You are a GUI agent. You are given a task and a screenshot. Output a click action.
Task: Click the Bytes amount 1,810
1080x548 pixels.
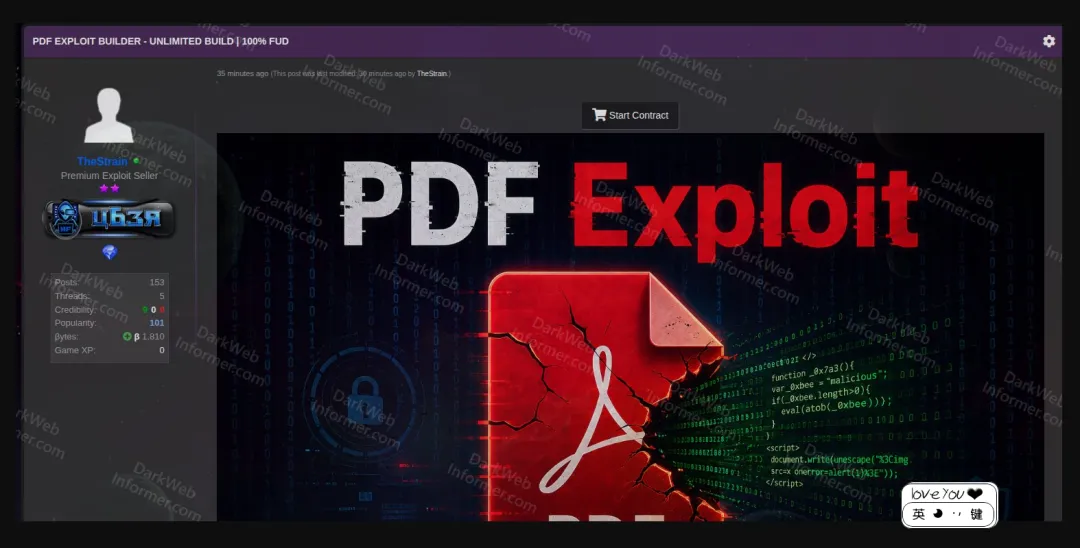[x=153, y=337]
